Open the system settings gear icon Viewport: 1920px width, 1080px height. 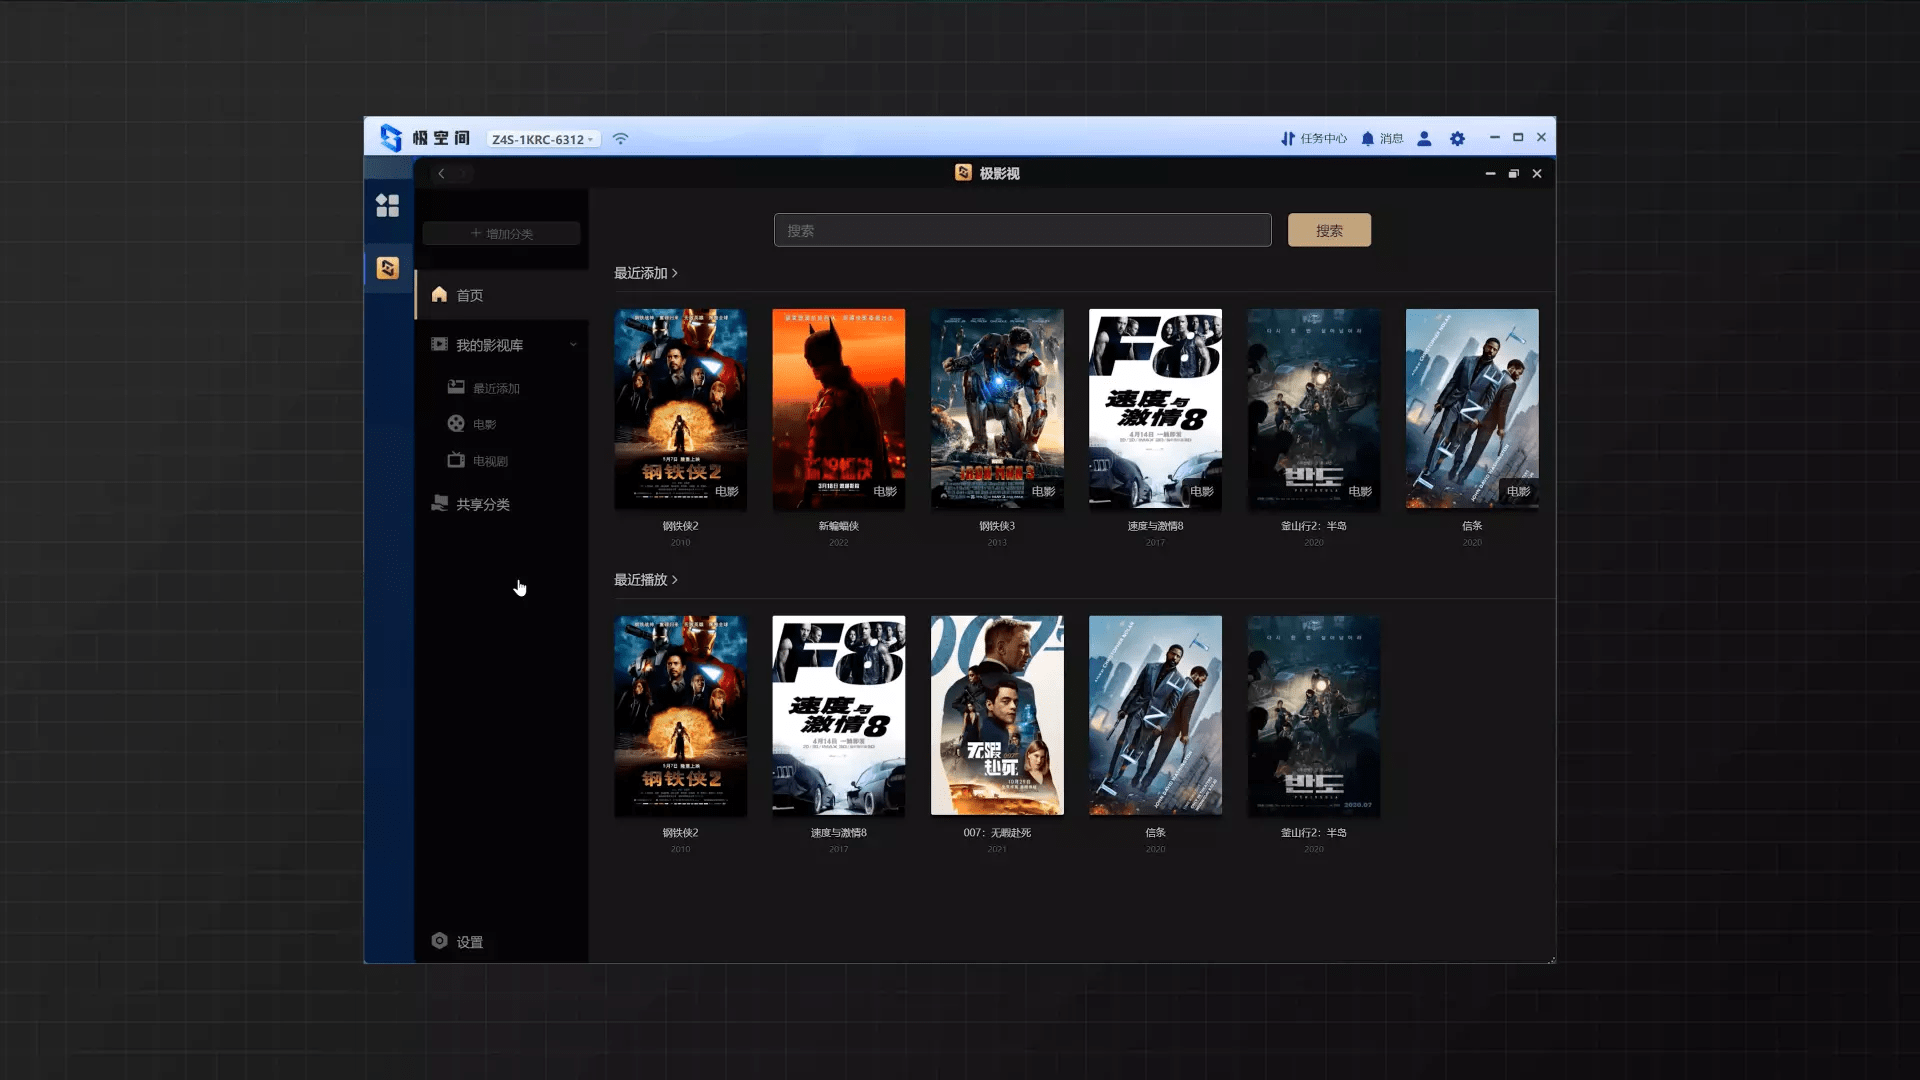[1457, 139]
